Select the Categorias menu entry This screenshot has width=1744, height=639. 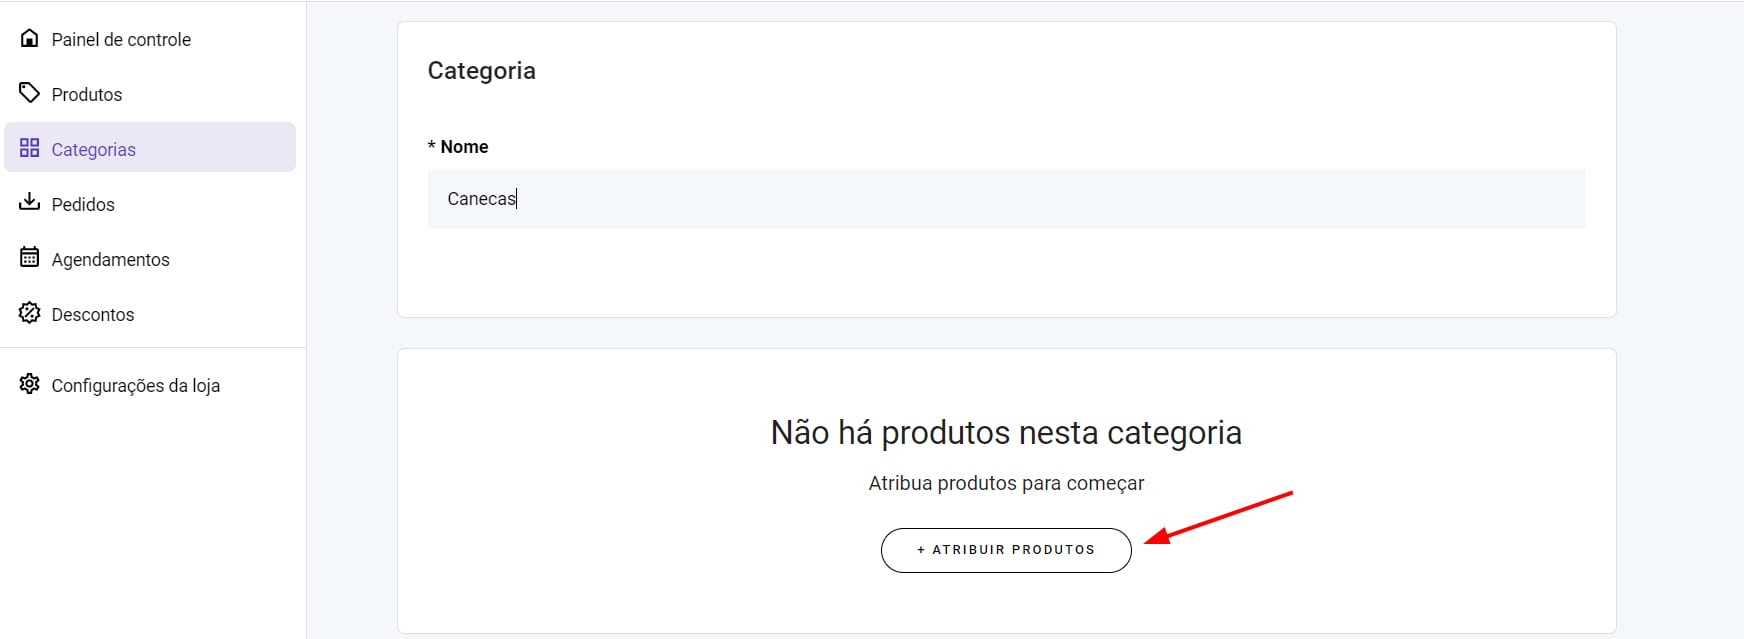pyautogui.click(x=93, y=150)
